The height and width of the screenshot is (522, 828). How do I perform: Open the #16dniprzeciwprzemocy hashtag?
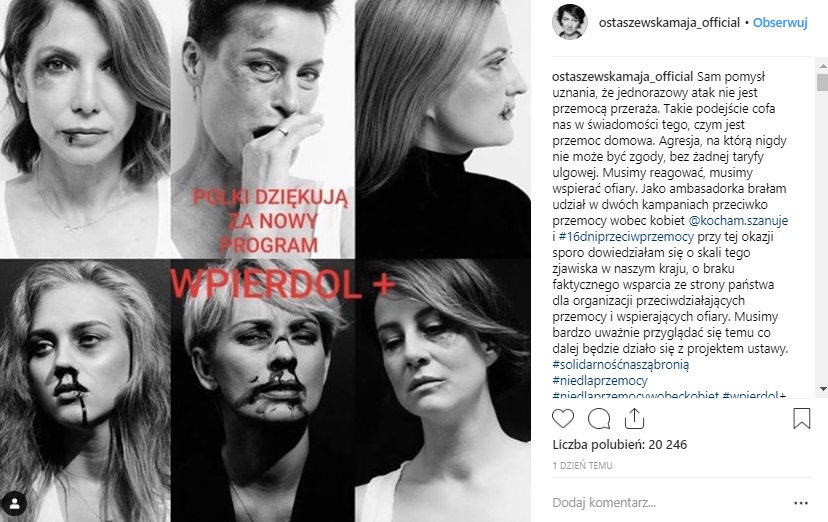tap(626, 236)
